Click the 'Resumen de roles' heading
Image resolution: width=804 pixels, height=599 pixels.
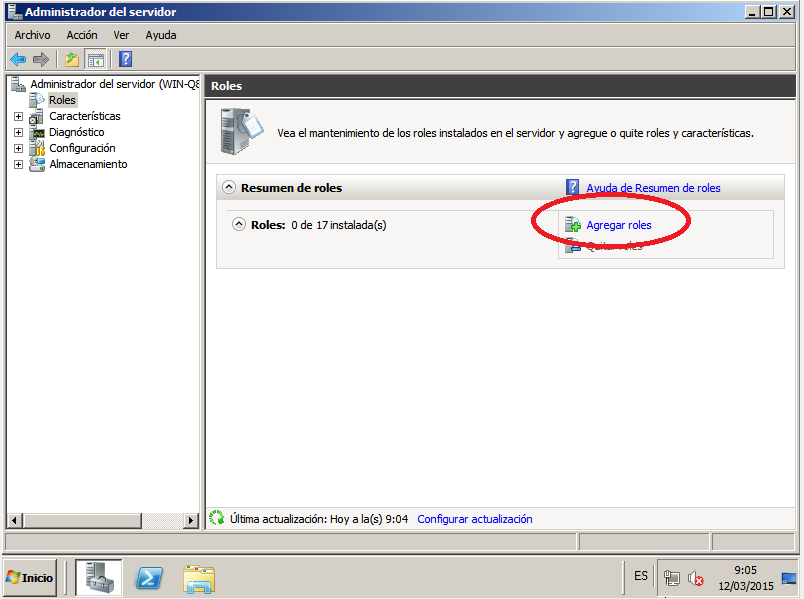click(291, 188)
